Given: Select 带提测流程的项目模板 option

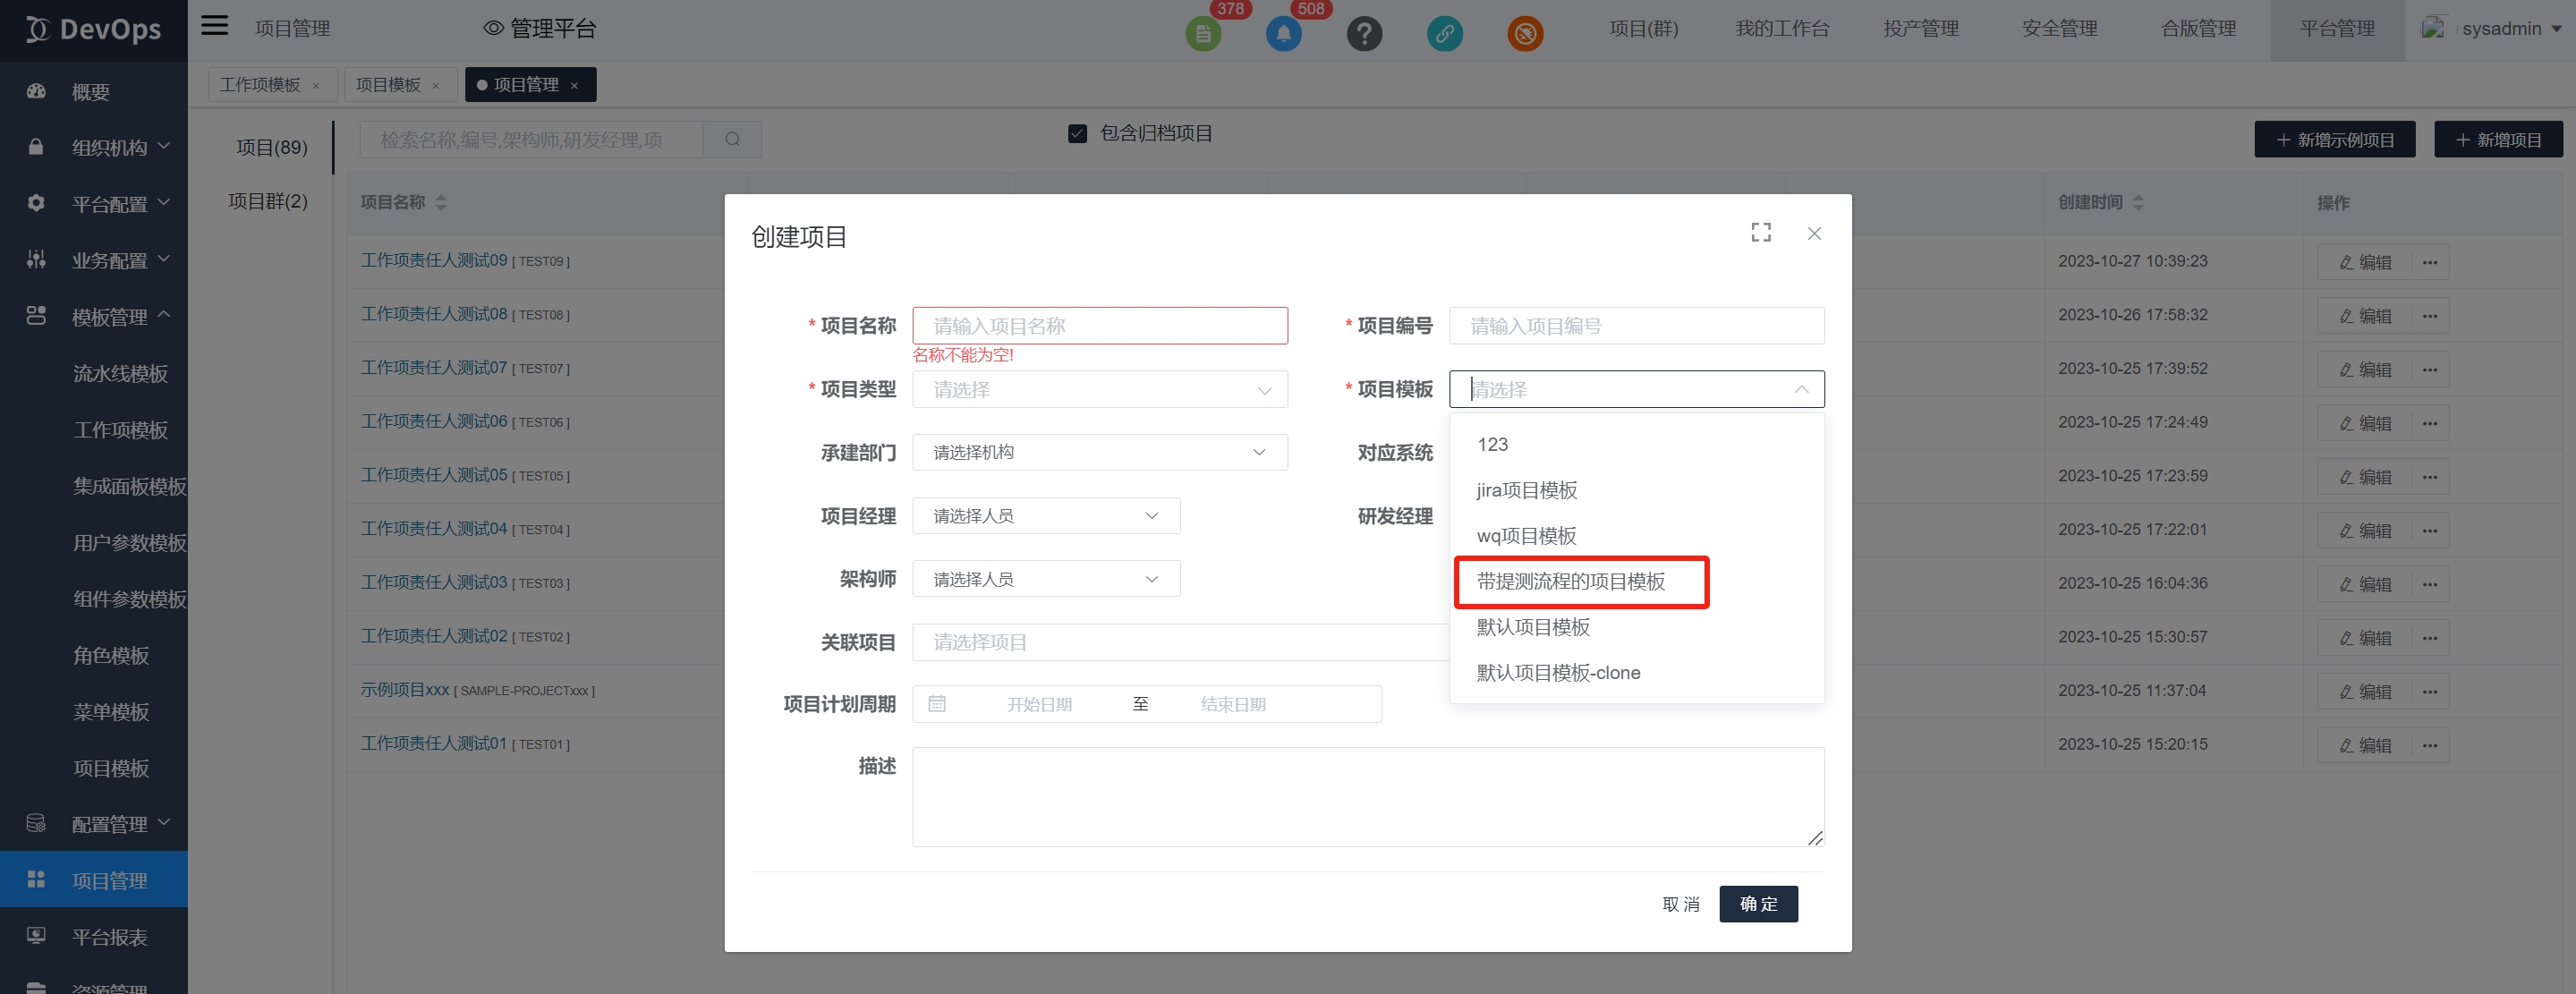Looking at the screenshot, I should 1570,582.
